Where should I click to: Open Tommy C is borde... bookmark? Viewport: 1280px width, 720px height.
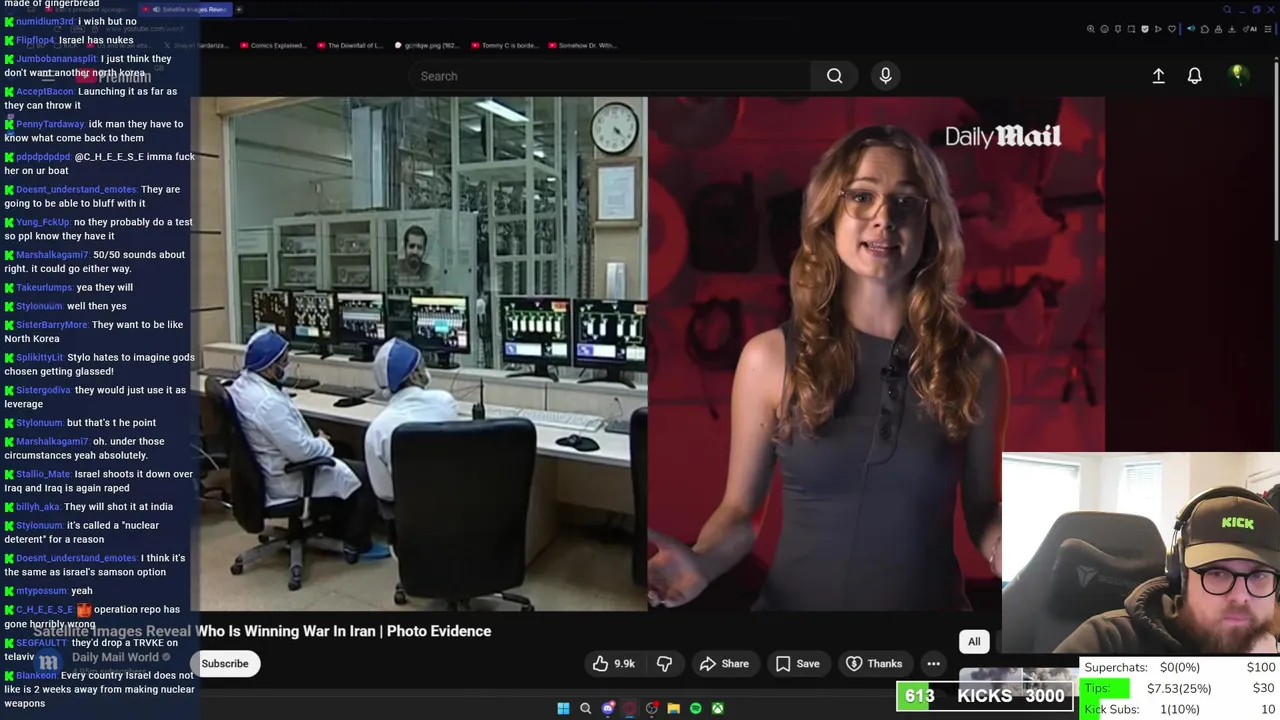tap(503, 45)
